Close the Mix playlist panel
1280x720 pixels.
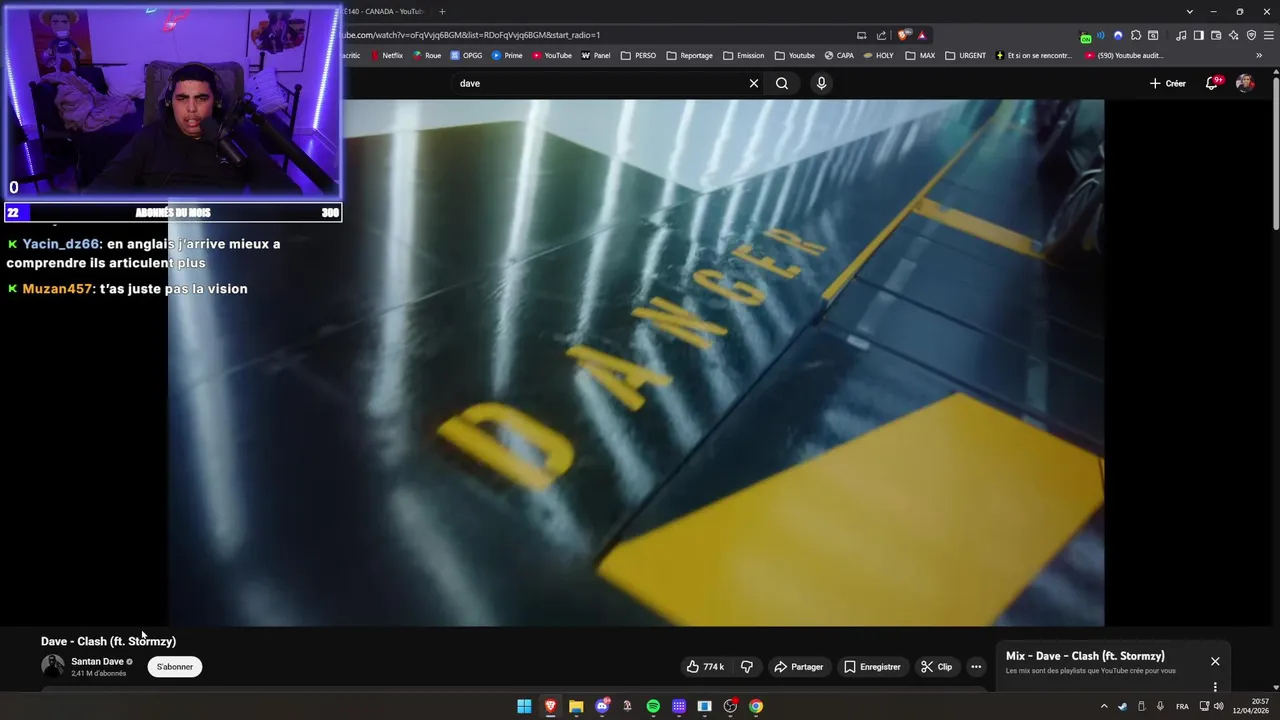[x=1215, y=661]
